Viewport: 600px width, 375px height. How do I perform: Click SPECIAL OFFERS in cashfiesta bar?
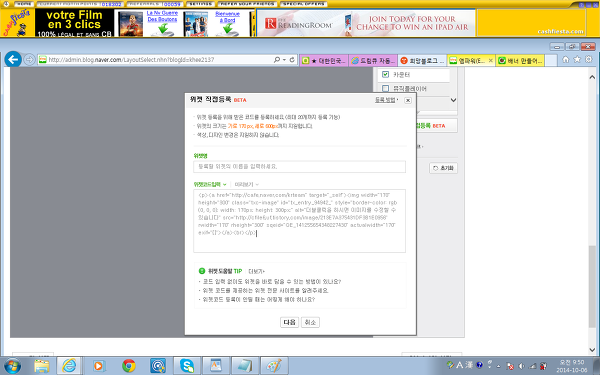pos(303,4)
